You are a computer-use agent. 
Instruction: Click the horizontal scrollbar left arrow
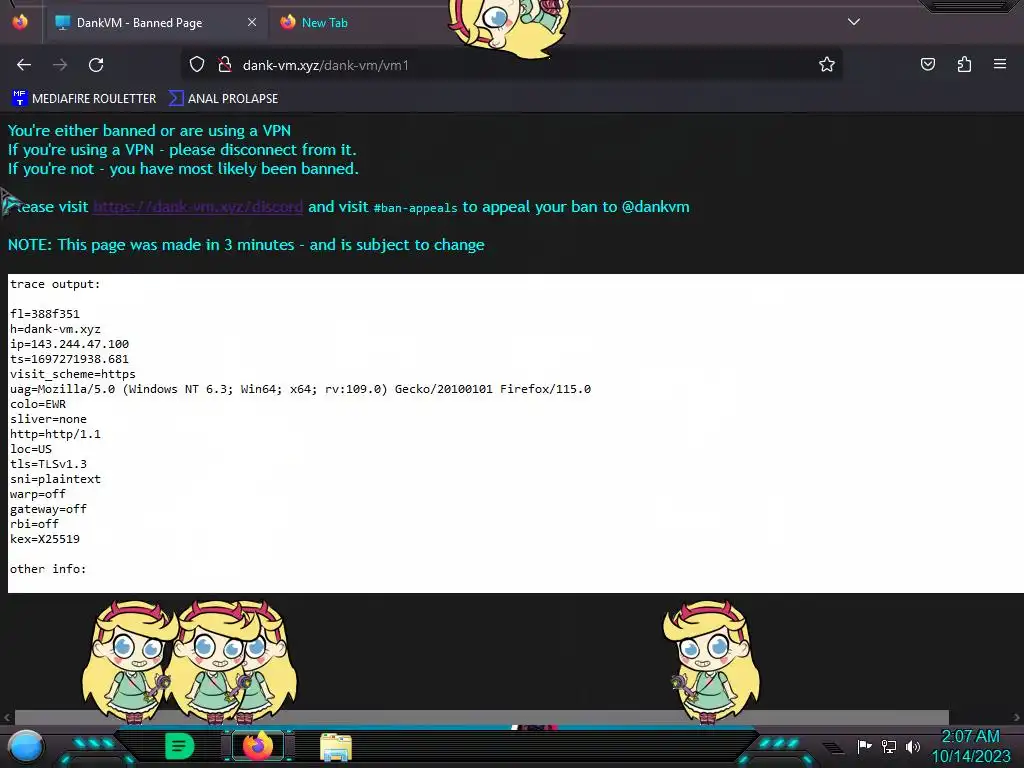[7, 717]
